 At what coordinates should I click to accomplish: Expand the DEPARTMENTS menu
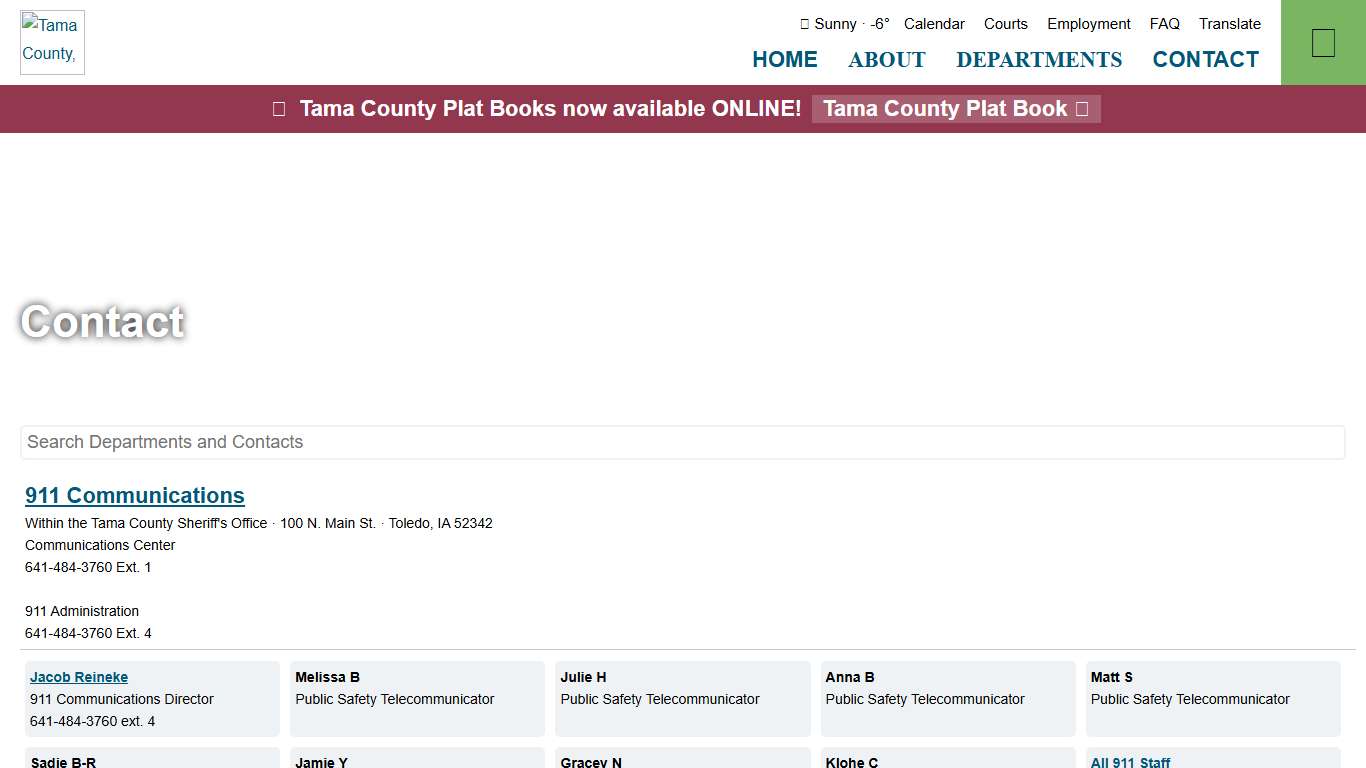pyautogui.click(x=1038, y=60)
